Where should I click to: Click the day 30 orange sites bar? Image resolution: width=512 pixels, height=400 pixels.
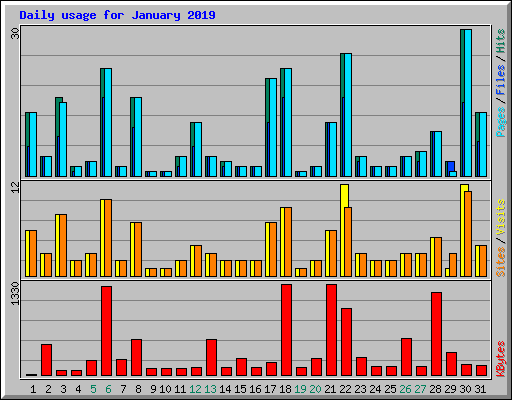pyautogui.click(x=468, y=234)
